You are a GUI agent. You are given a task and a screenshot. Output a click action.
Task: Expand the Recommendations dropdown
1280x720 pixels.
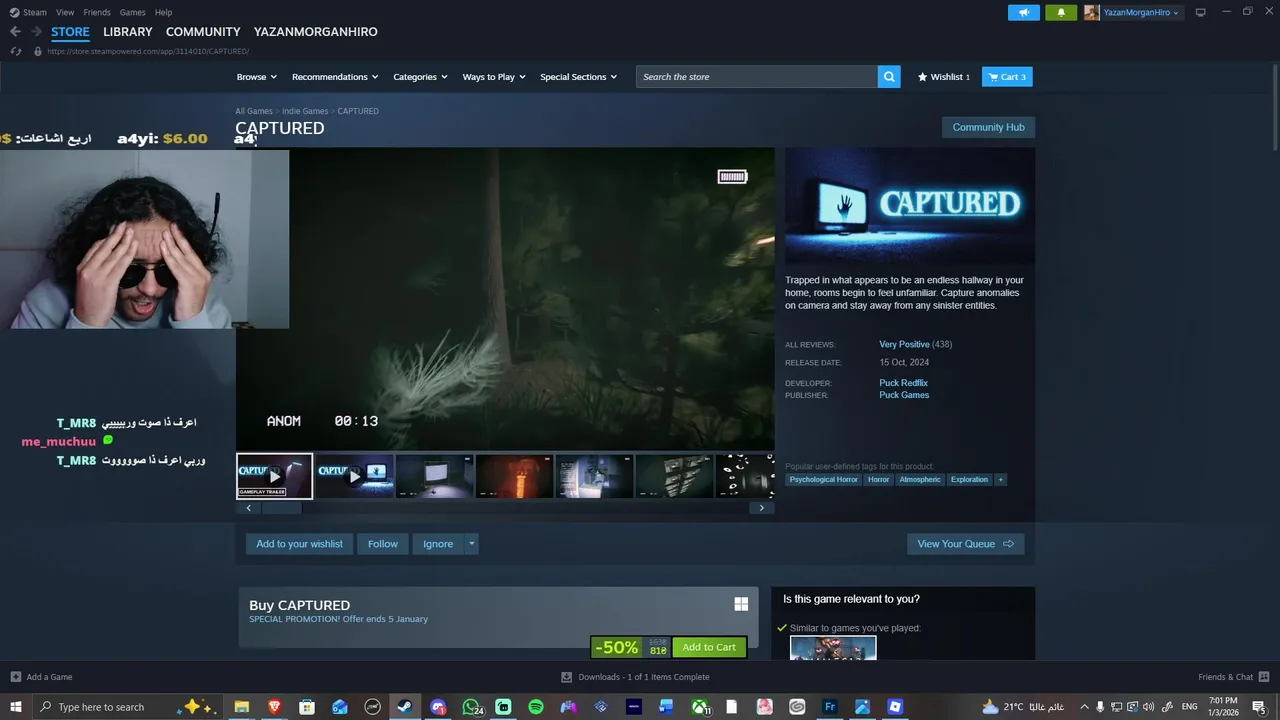tap(335, 77)
